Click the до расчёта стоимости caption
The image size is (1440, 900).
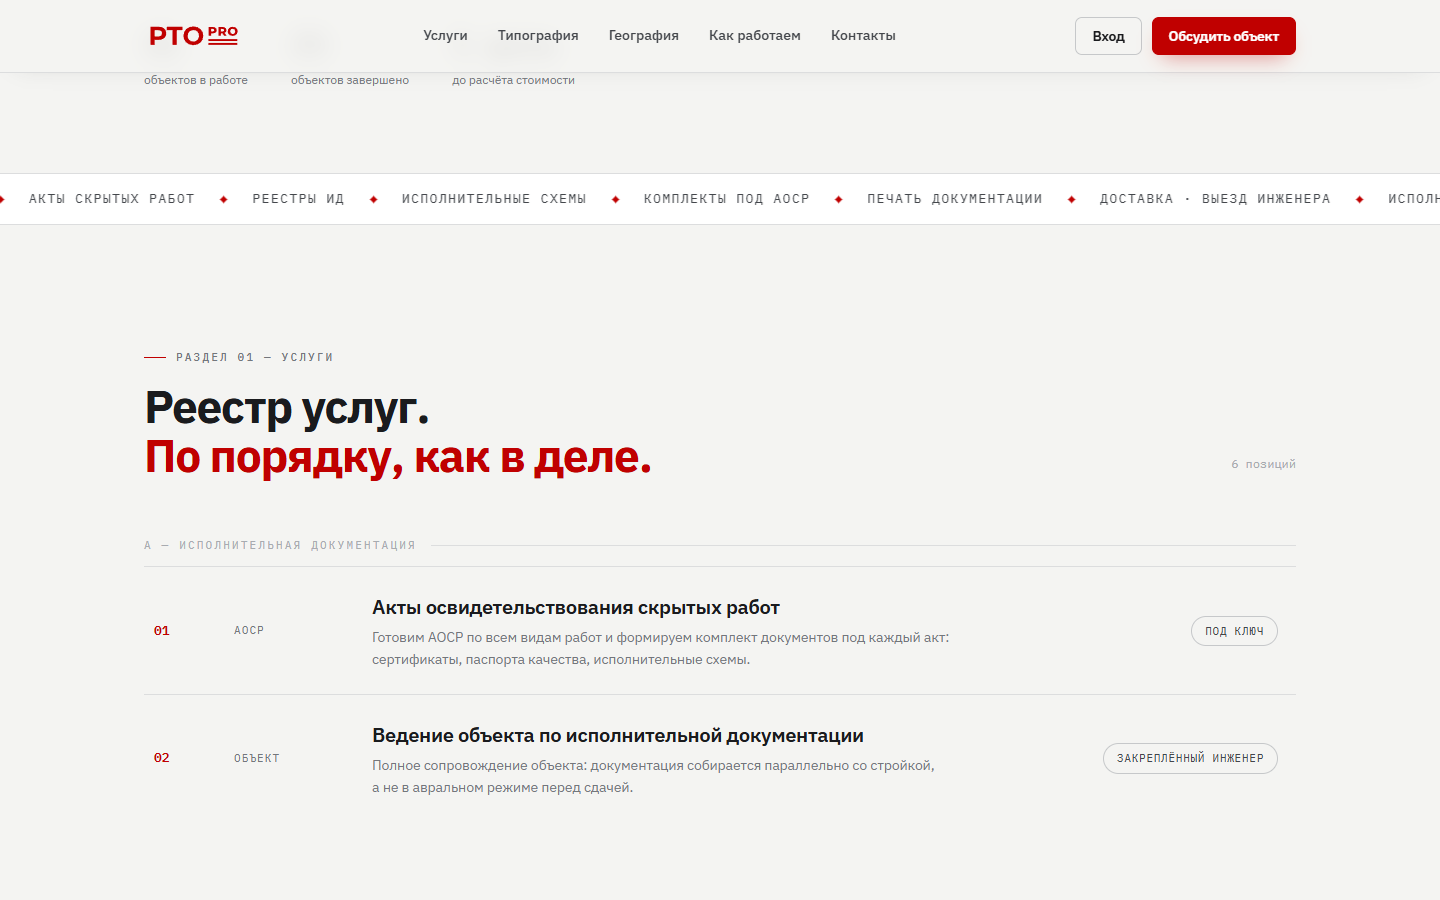point(513,80)
